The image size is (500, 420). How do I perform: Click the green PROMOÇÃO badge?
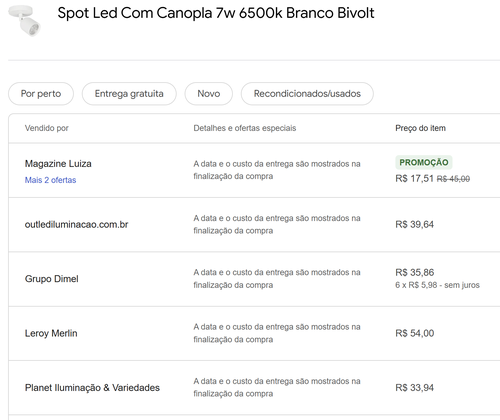click(x=424, y=162)
